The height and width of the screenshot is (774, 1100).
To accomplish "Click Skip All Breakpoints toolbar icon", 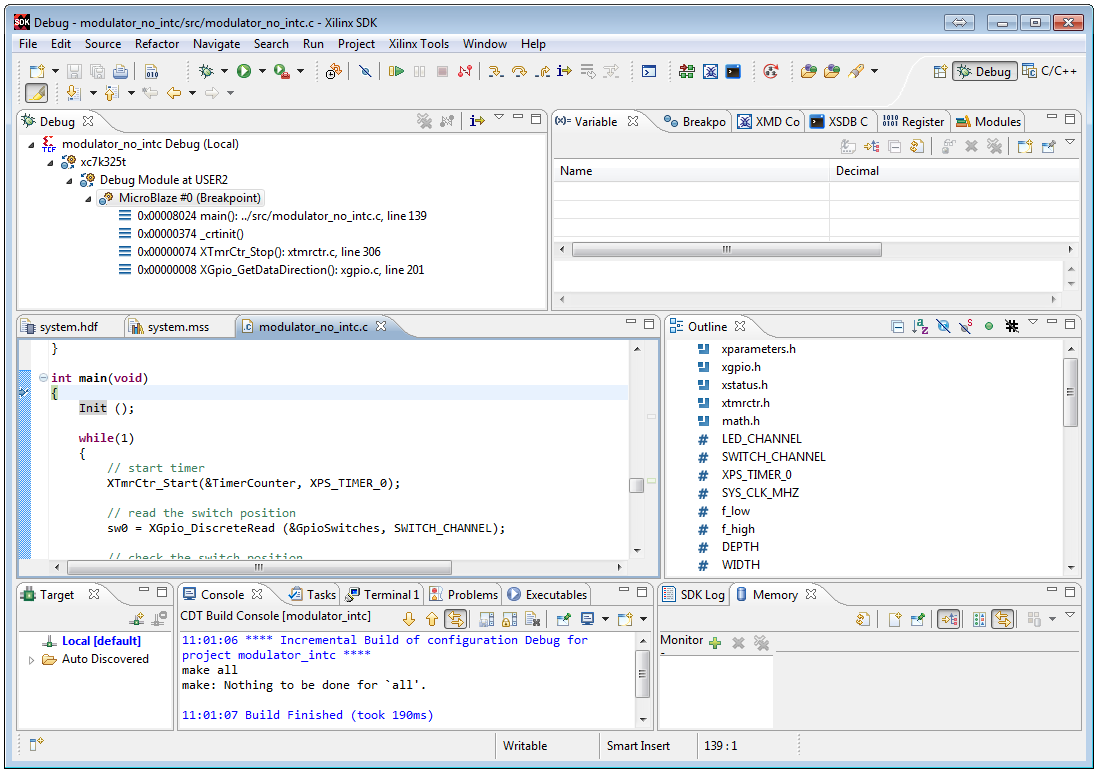I will (x=365, y=71).
